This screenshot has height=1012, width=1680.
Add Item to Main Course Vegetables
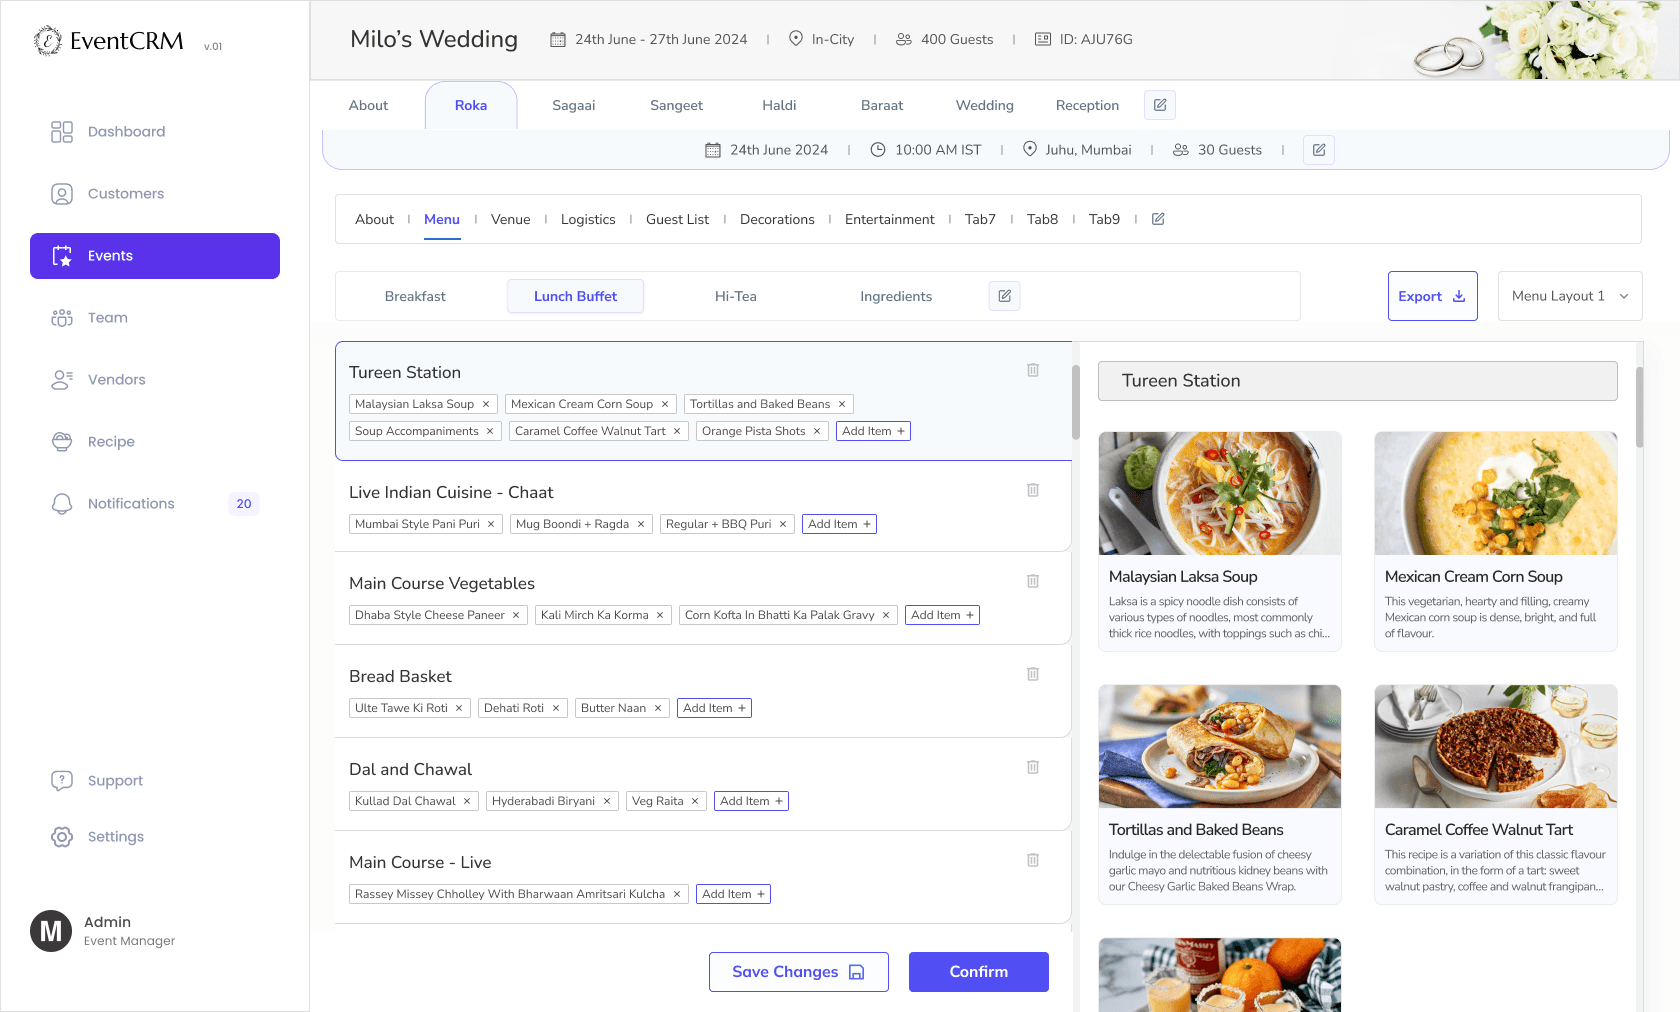pos(942,615)
